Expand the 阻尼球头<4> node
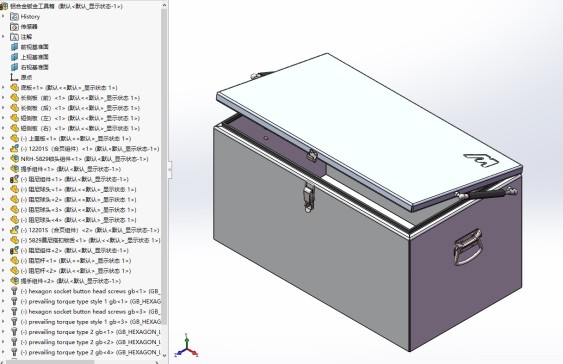Image resolution: width=563 pixels, height=364 pixels. (4, 220)
